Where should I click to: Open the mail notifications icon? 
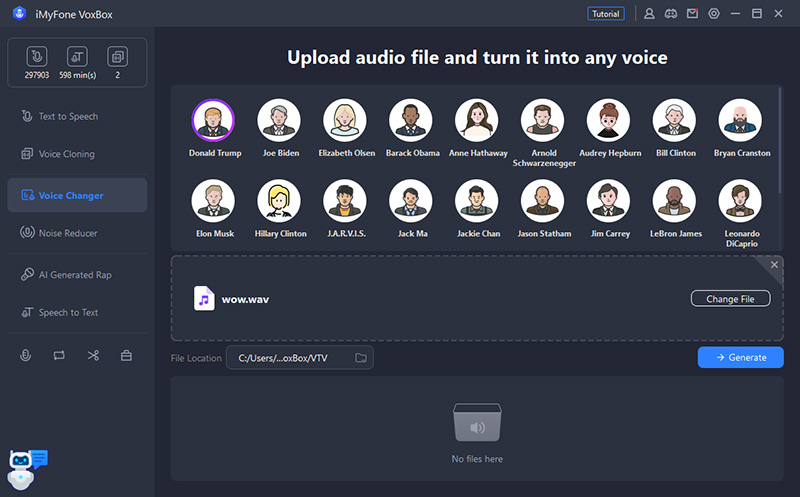pyautogui.click(x=692, y=13)
